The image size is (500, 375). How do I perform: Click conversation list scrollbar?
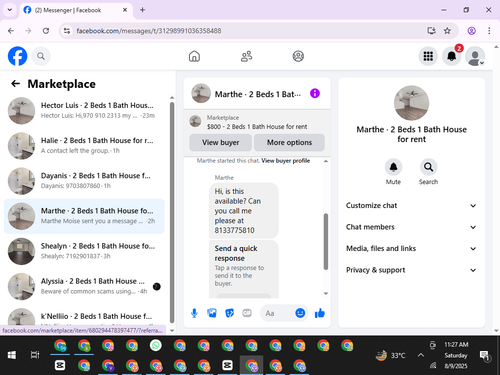coord(172,212)
